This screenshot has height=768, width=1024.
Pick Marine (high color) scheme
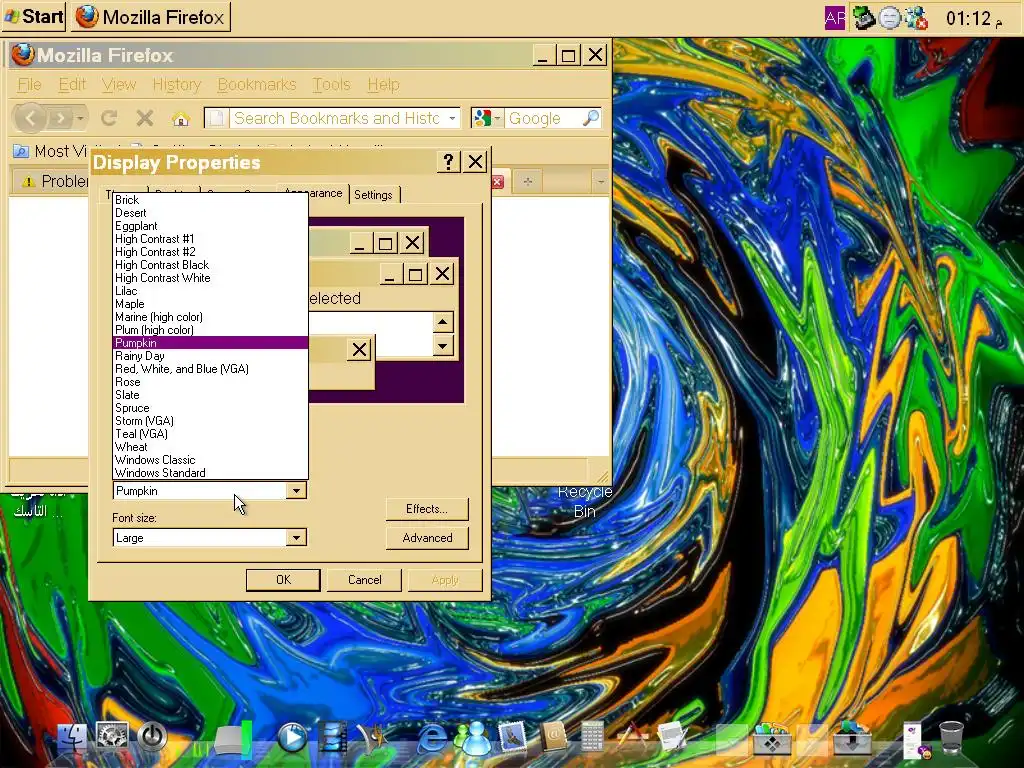click(210, 317)
